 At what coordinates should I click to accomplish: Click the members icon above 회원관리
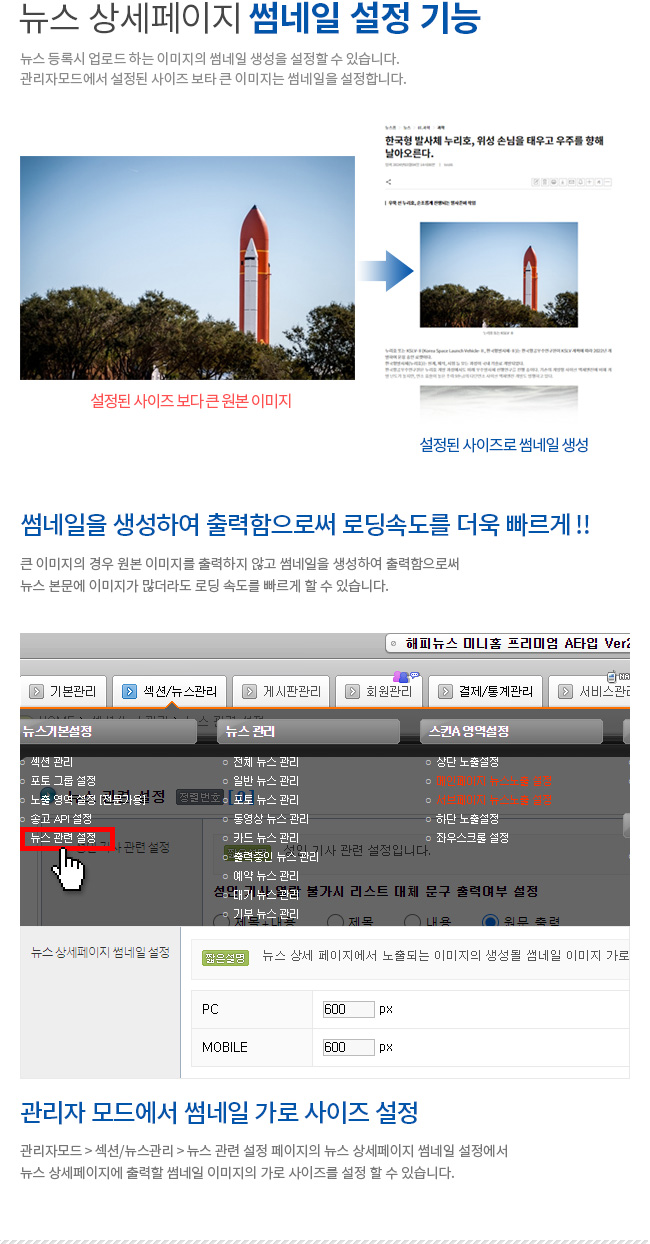pyautogui.click(x=405, y=677)
